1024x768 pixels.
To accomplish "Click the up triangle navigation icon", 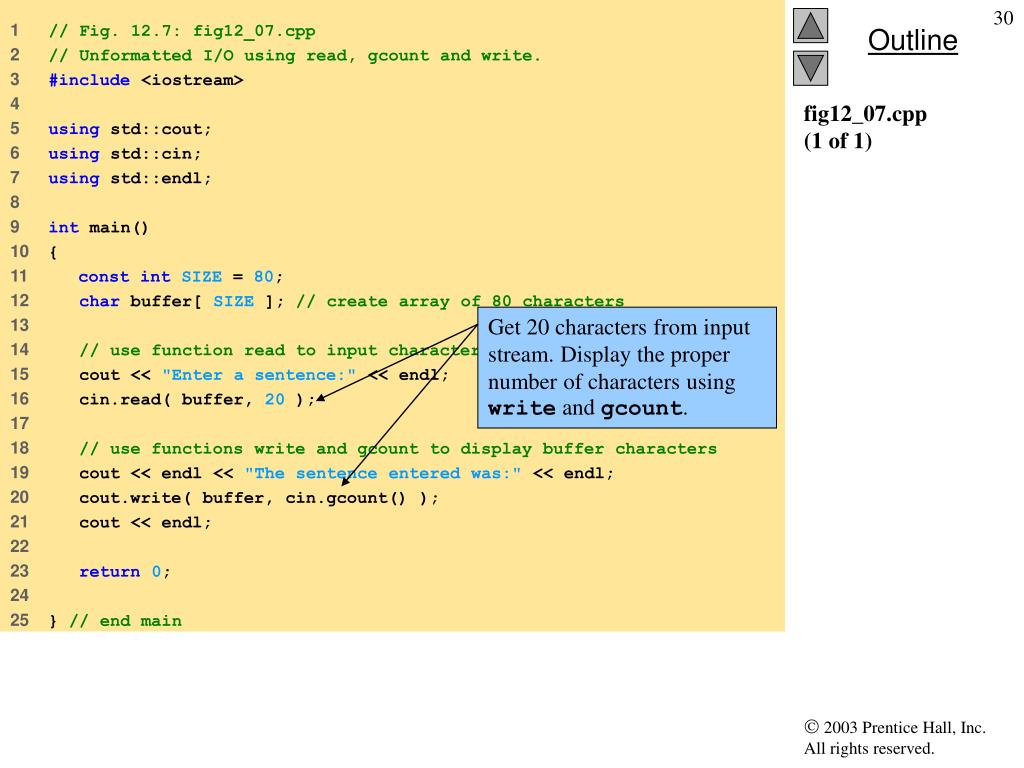I will [x=811, y=26].
